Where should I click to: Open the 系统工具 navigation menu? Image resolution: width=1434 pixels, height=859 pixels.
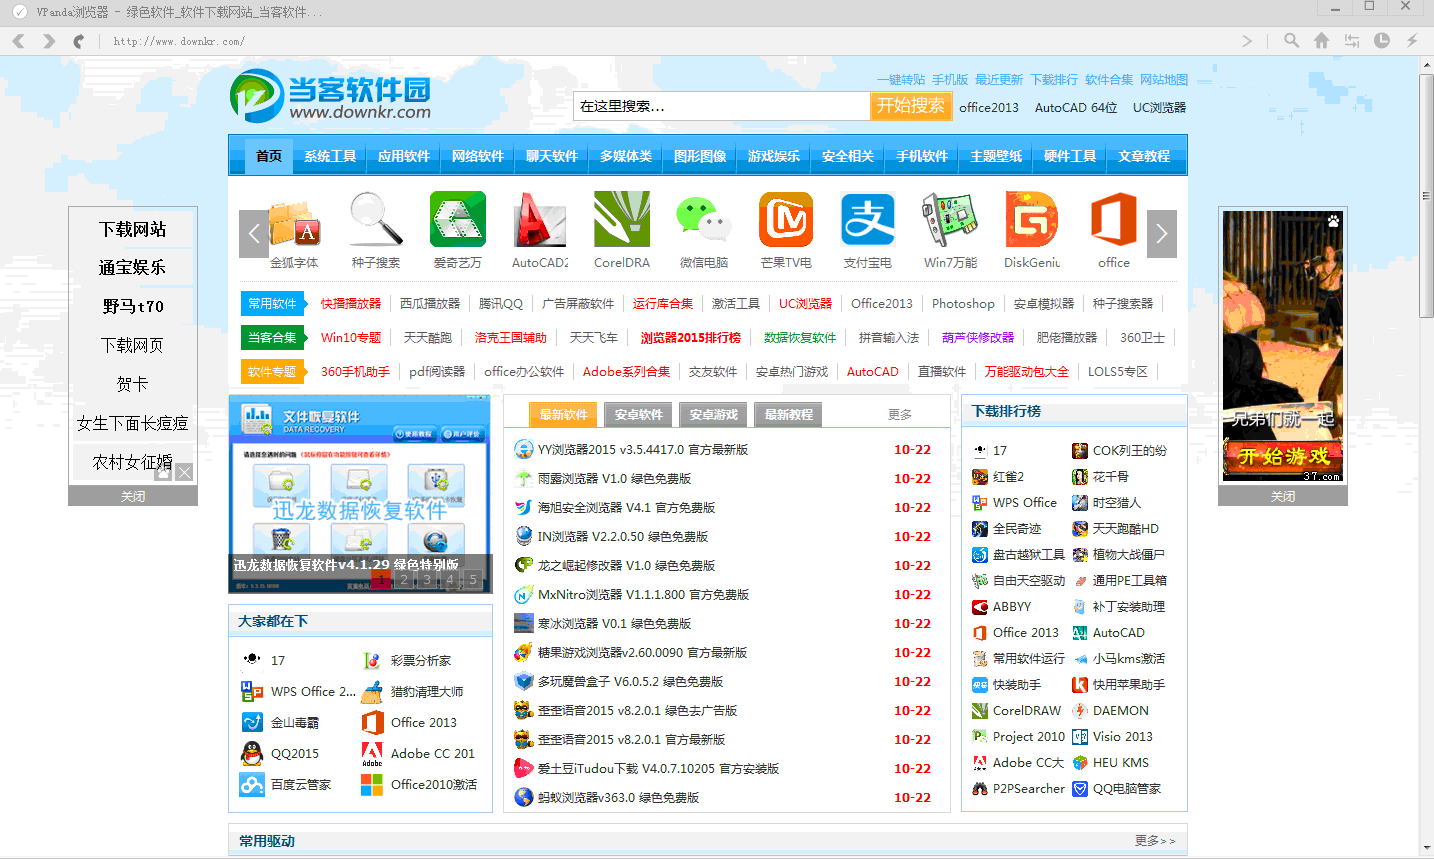[x=330, y=156]
